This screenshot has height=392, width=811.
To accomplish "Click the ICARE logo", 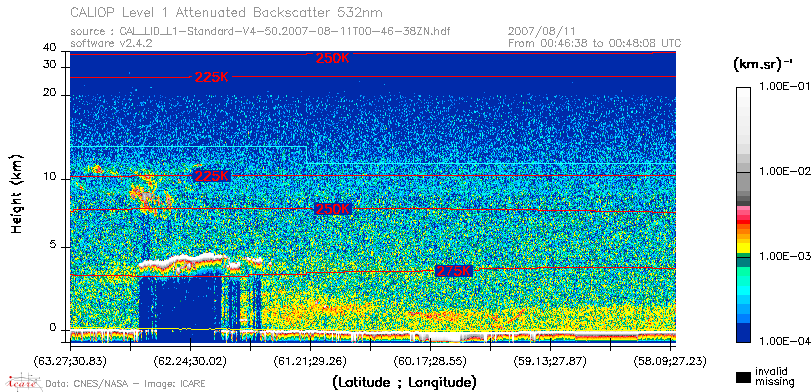I will click(23, 382).
